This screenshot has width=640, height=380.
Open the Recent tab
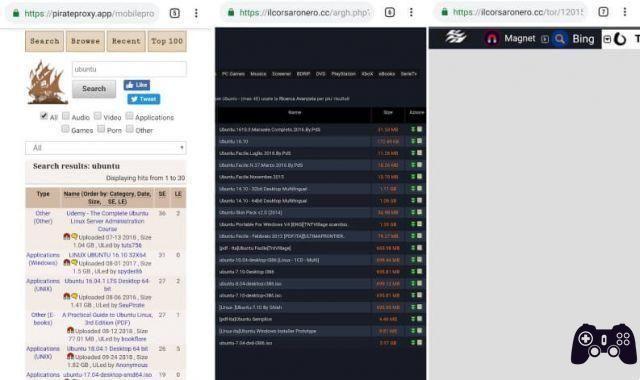[126, 41]
